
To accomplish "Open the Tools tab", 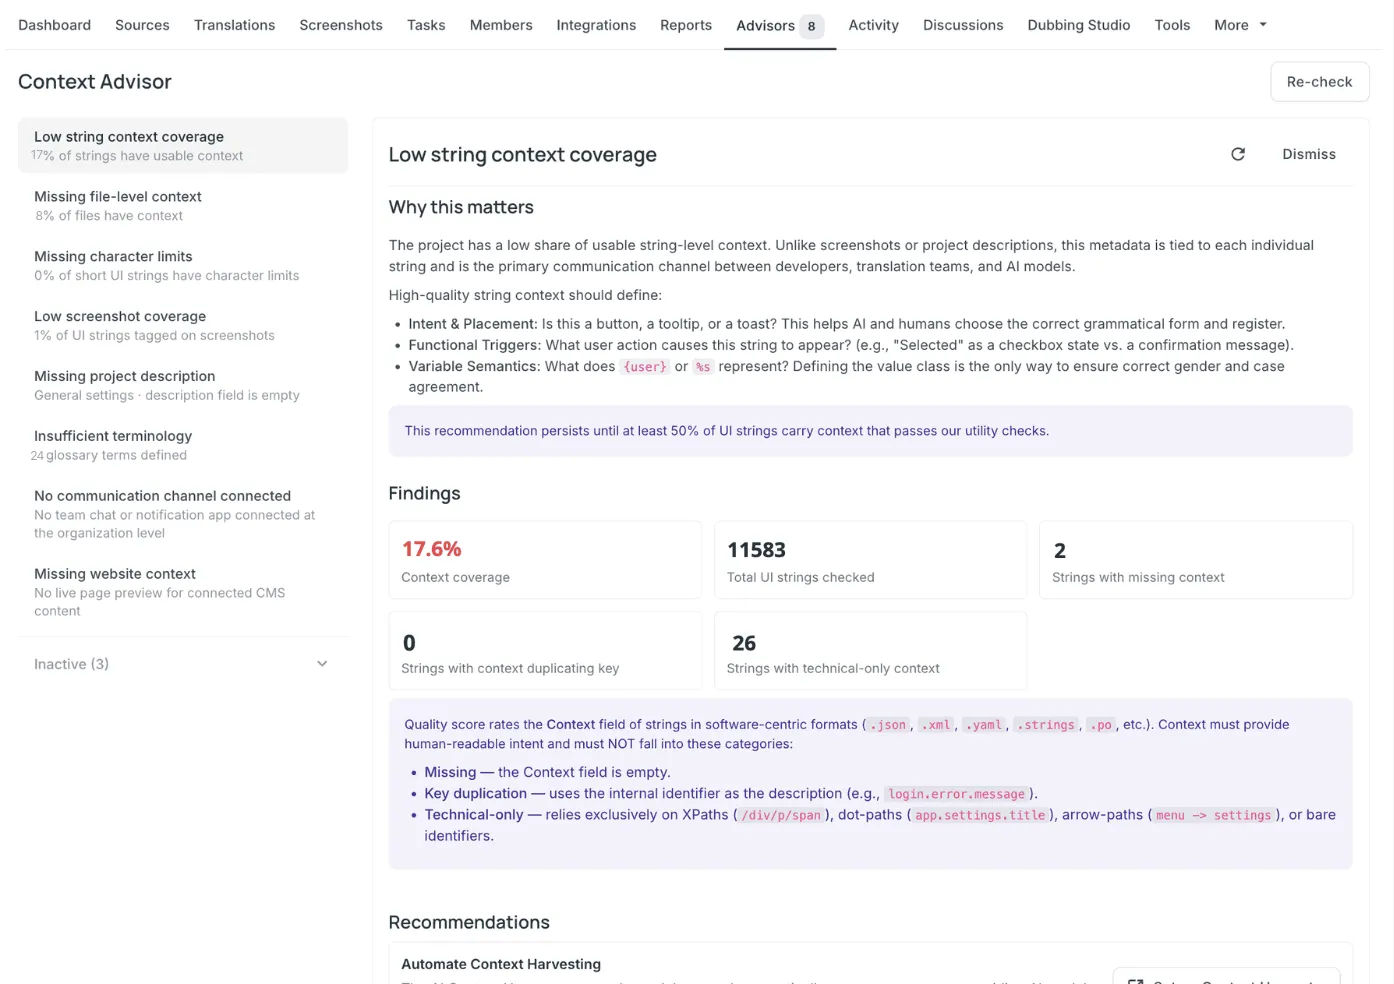I will click(1172, 25).
